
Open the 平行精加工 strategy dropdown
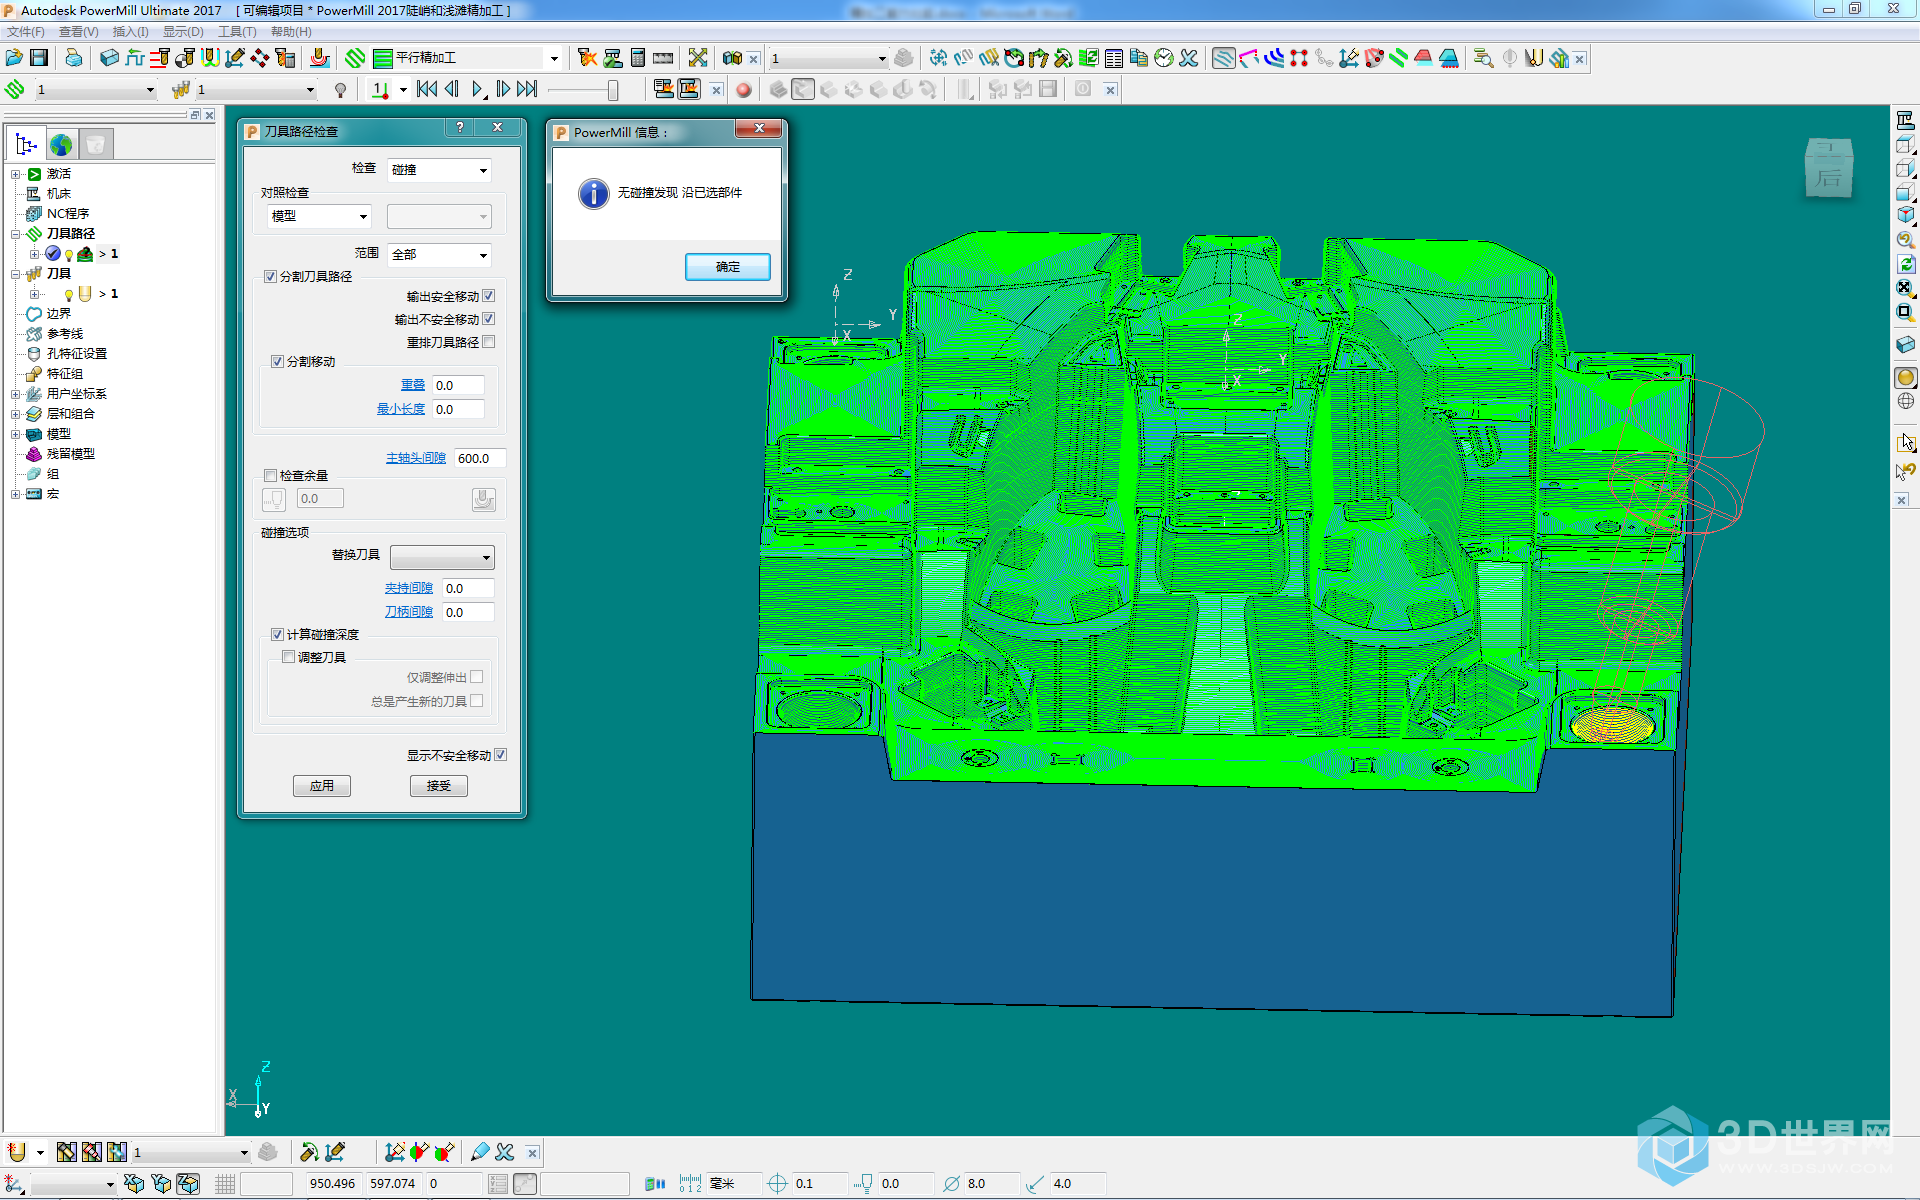[554, 58]
